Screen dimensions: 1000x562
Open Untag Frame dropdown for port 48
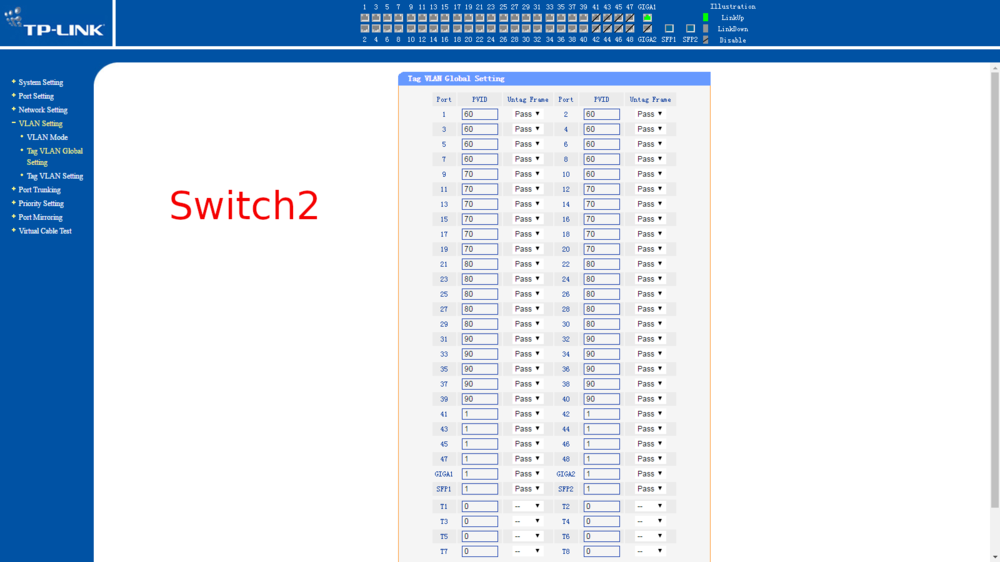click(x=650, y=459)
